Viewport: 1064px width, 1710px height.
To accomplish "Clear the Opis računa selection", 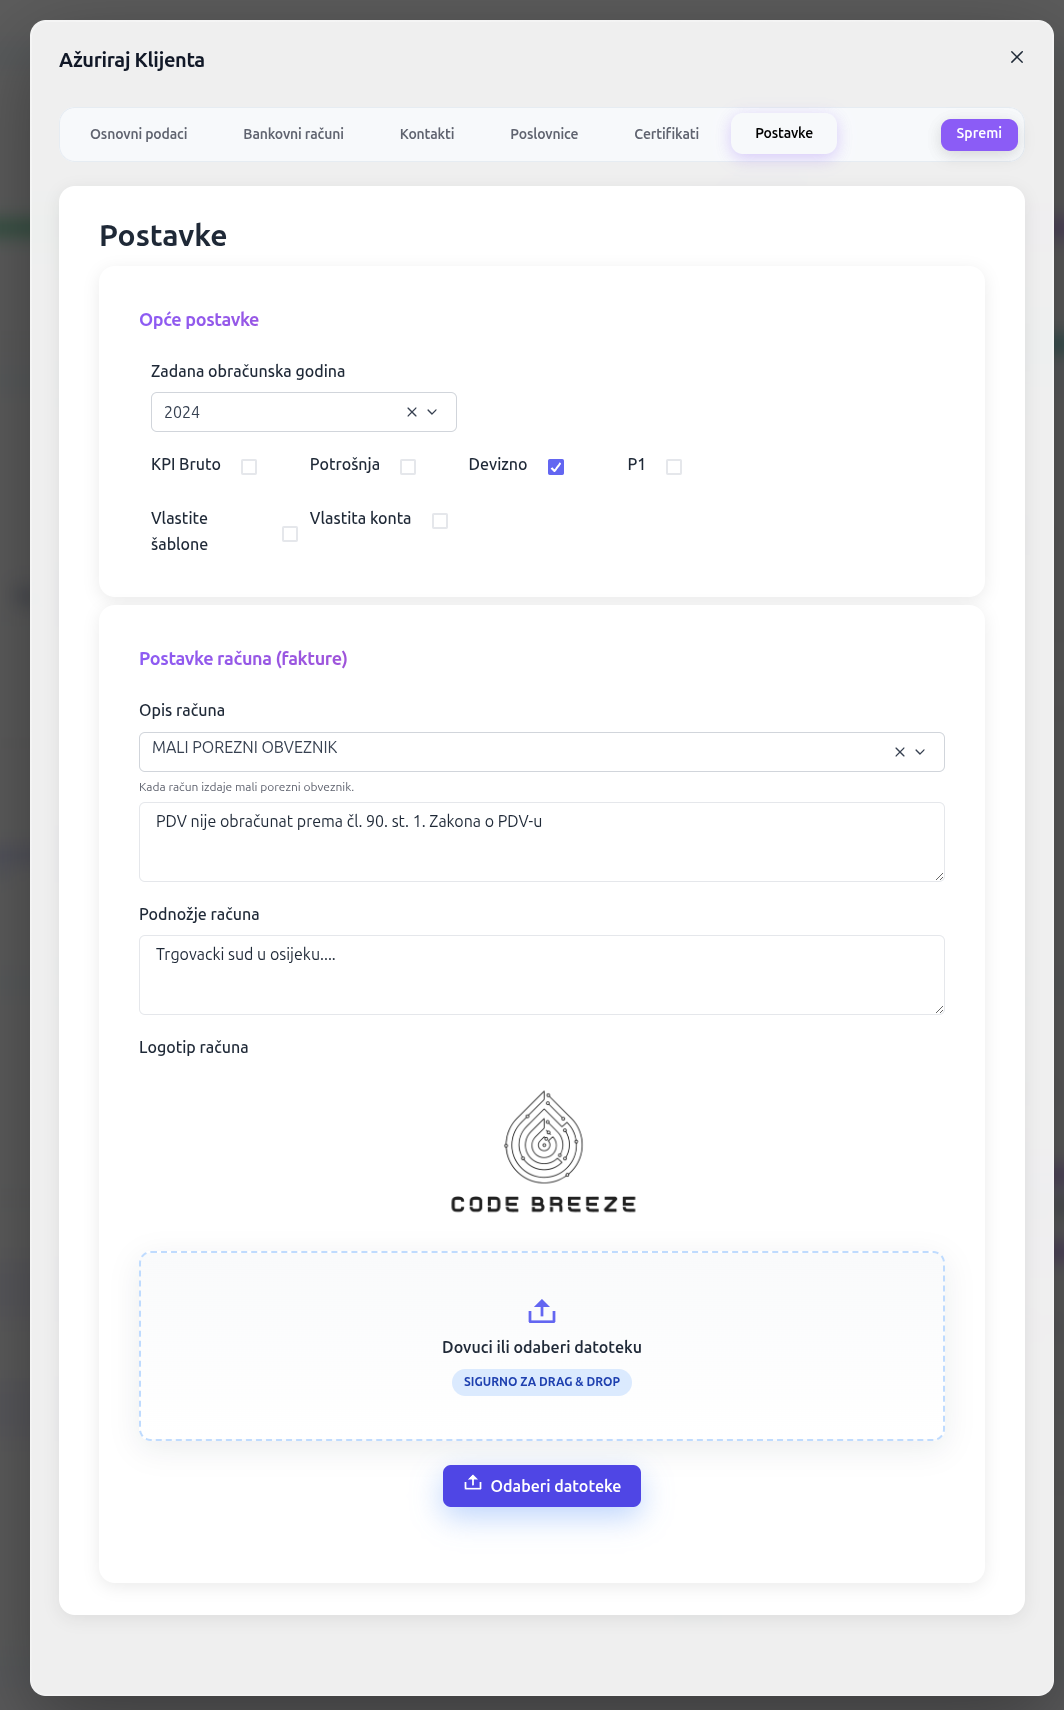I will [x=900, y=752].
